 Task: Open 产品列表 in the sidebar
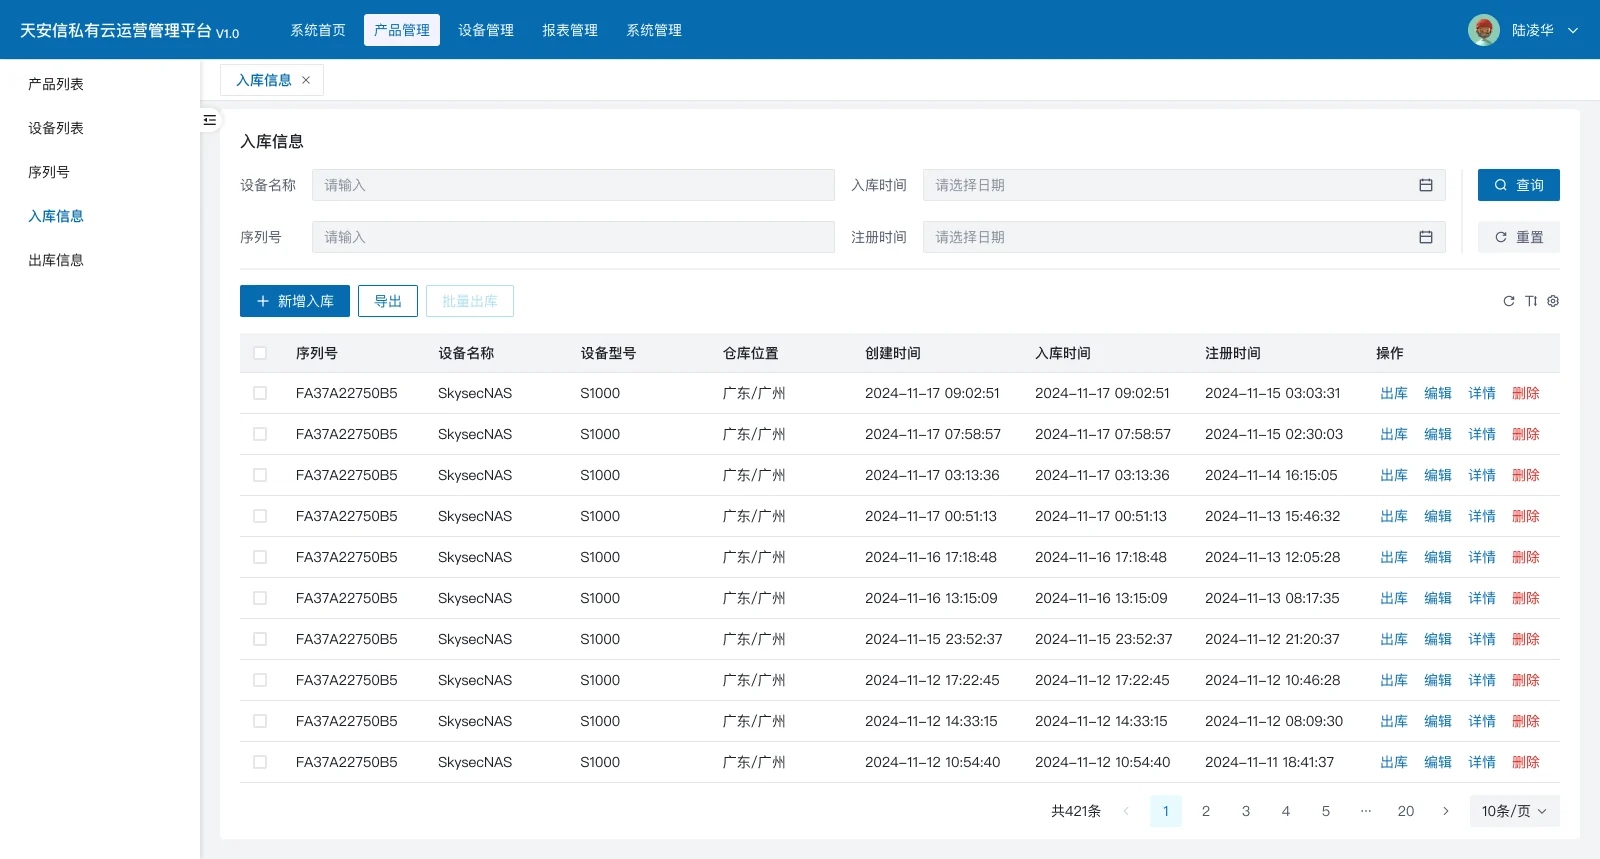56,84
